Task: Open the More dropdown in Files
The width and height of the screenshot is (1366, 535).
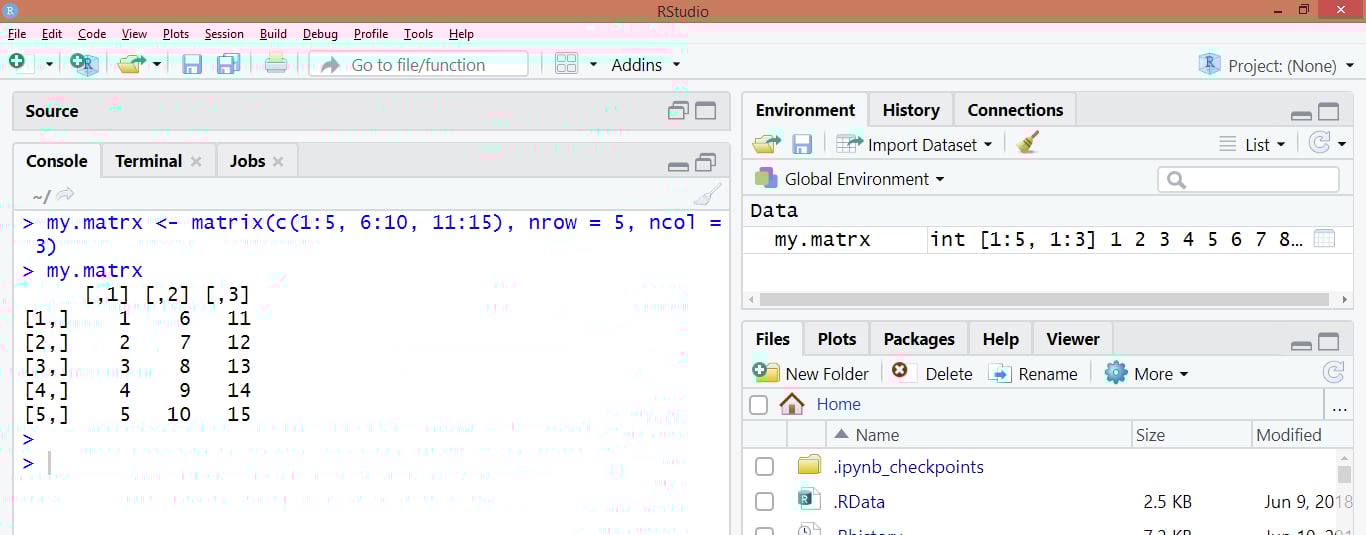Action: 1147,373
